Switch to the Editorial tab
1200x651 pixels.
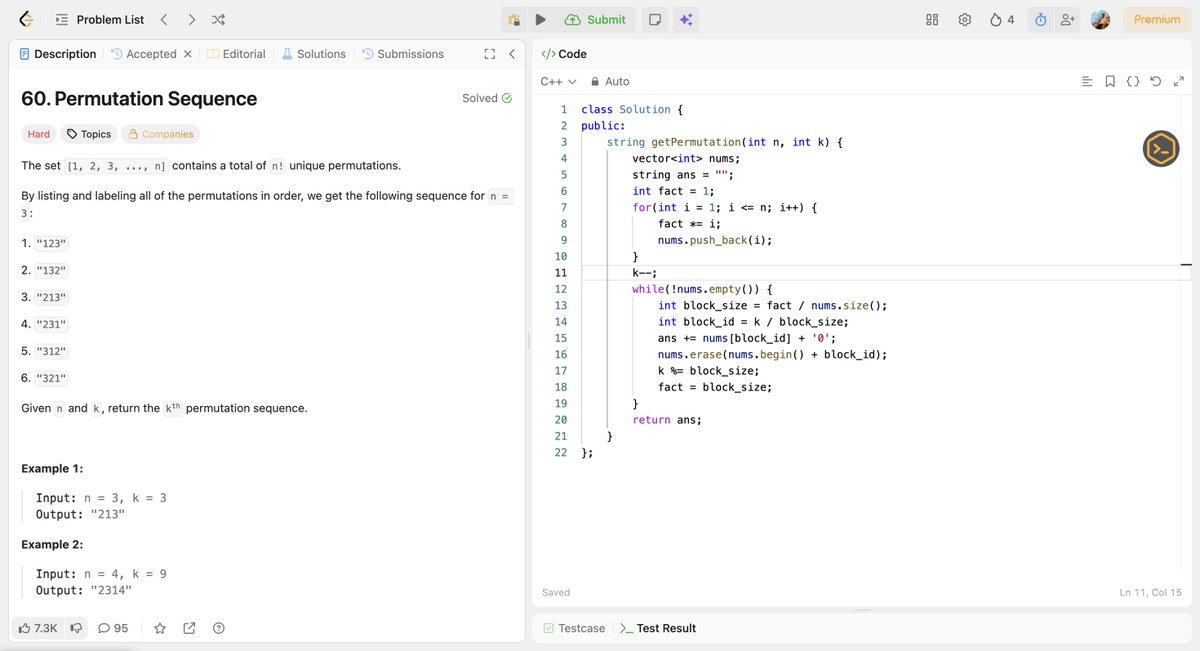(x=236, y=54)
